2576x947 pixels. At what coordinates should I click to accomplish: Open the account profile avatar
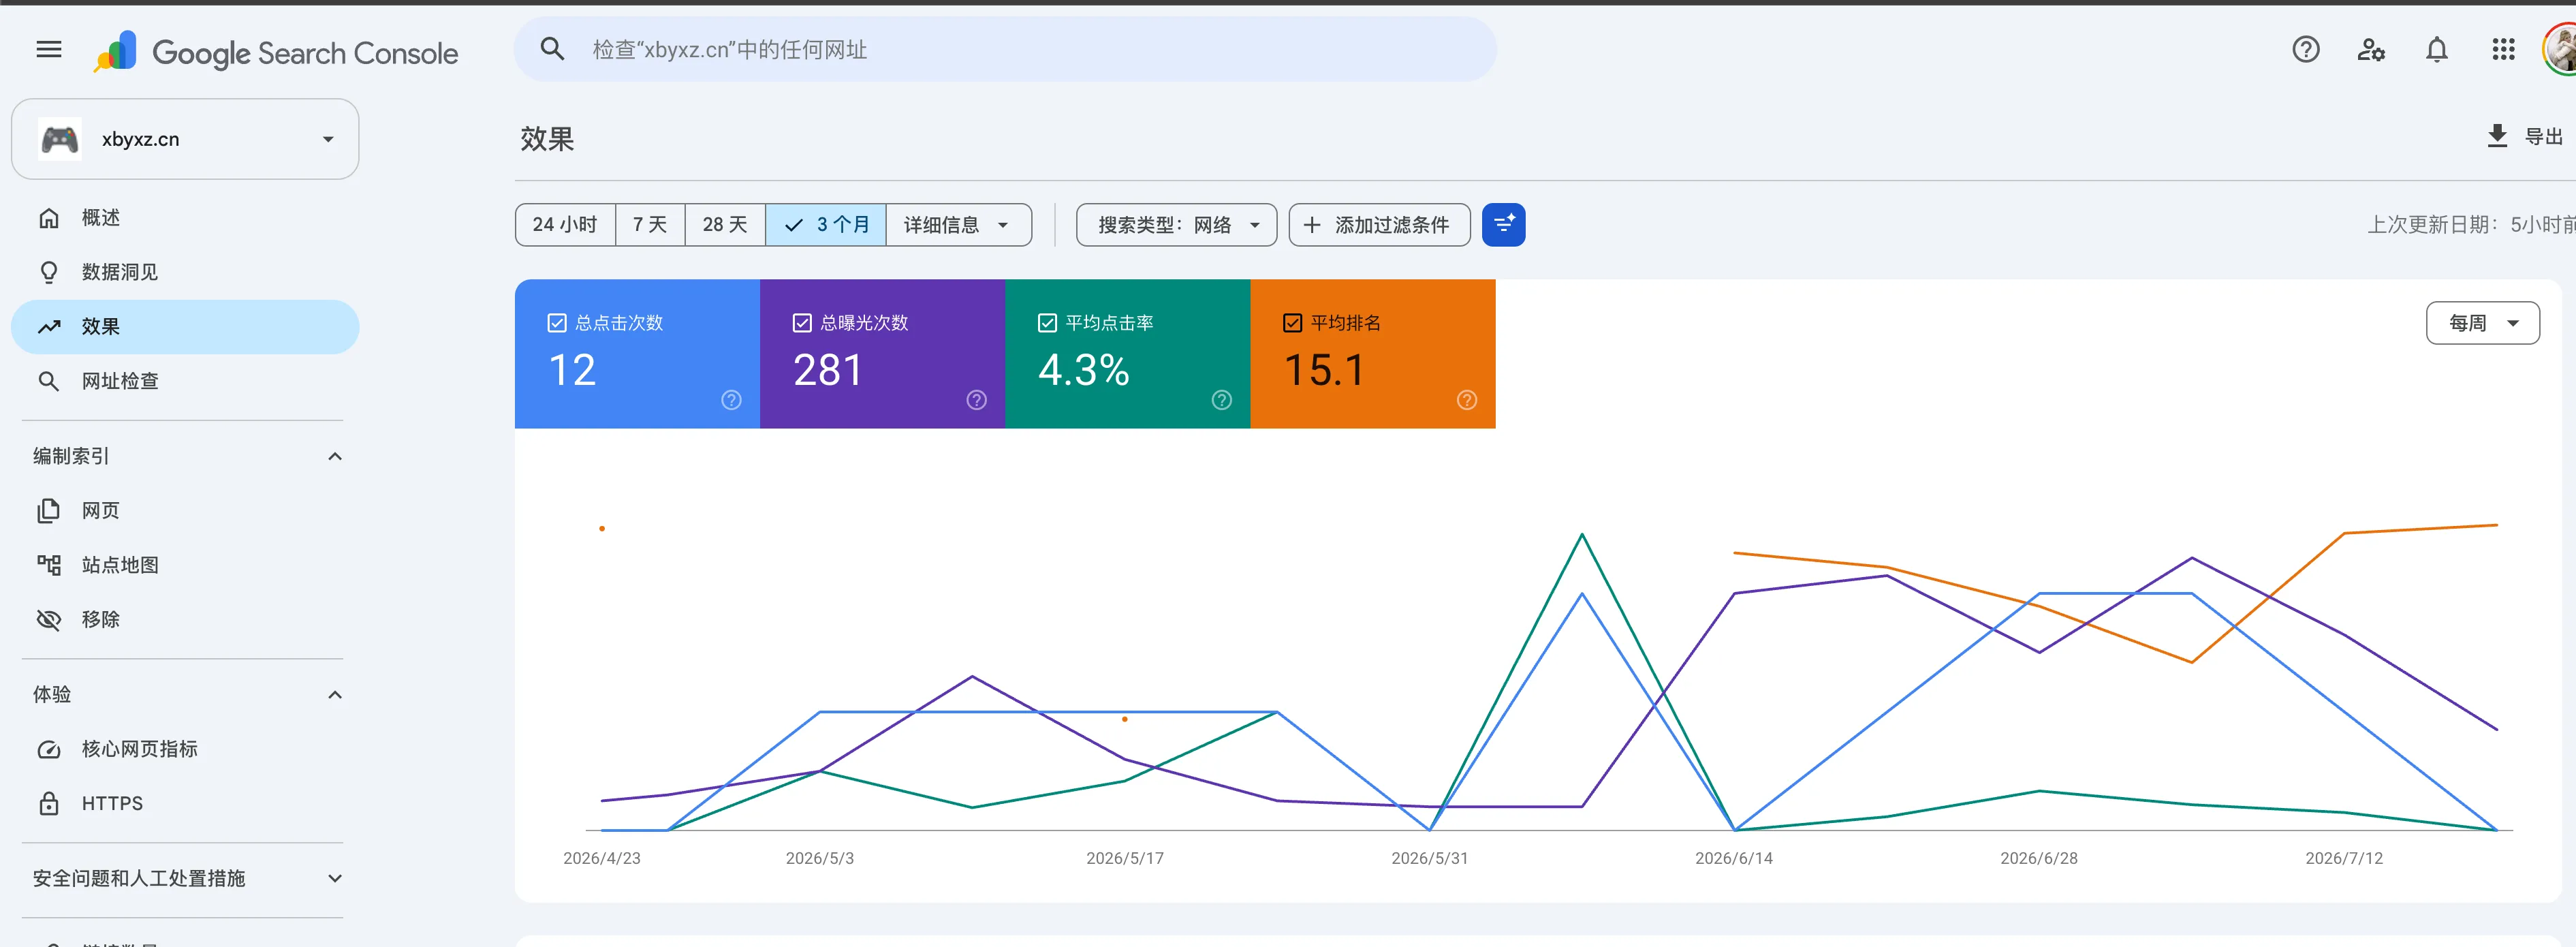point(2560,49)
